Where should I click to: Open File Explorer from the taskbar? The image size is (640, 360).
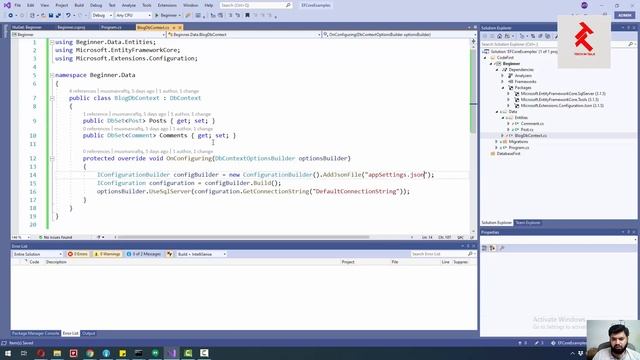pyautogui.click(x=57, y=353)
